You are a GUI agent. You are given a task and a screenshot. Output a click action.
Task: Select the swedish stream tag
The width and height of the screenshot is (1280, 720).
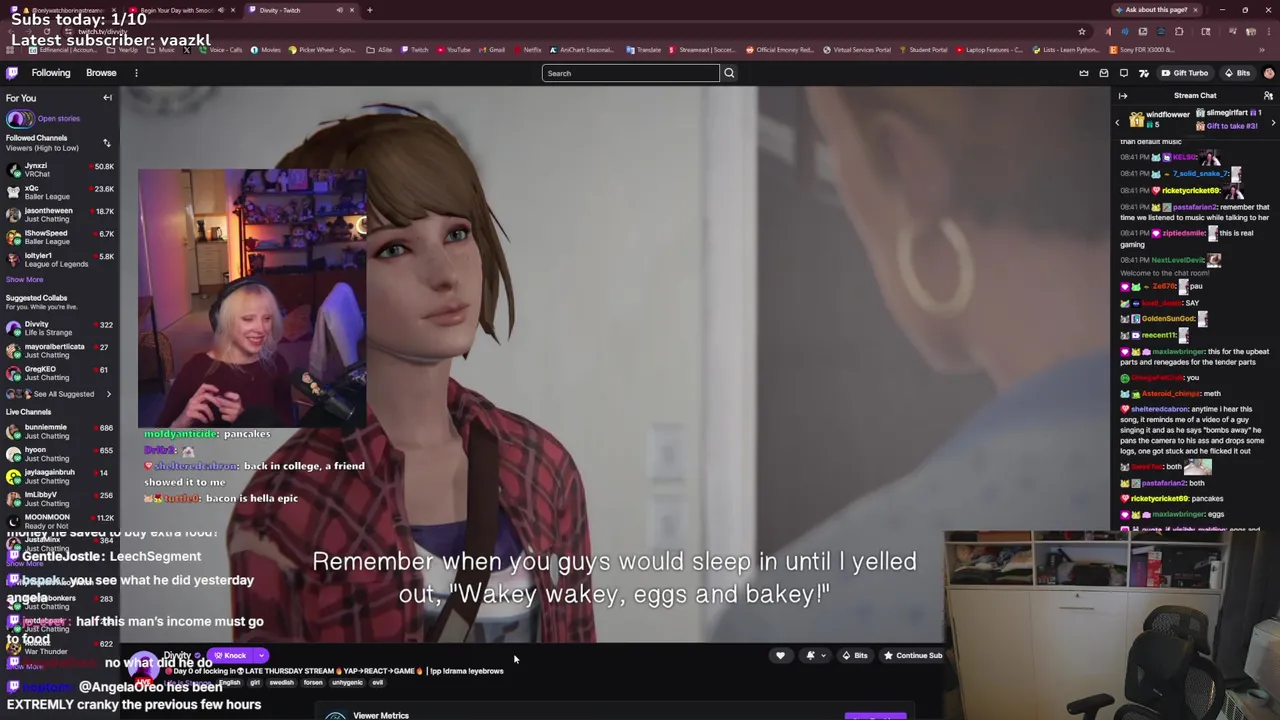(281, 683)
